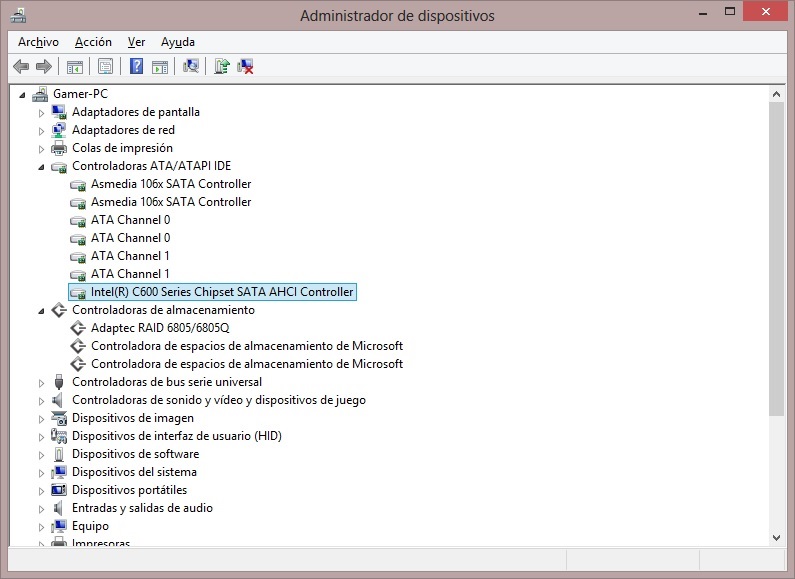795x579 pixels.
Task: Click the Back arrow toolbar icon
Action: click(21, 66)
